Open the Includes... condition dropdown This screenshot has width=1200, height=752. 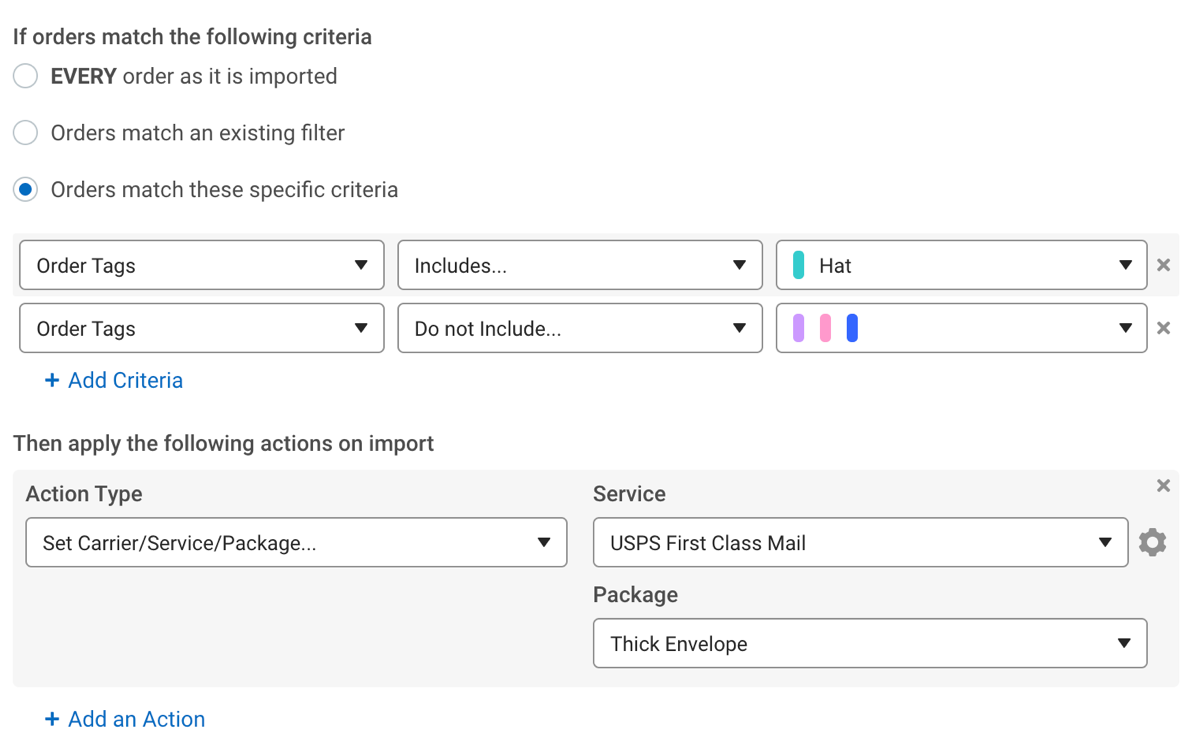coord(580,265)
